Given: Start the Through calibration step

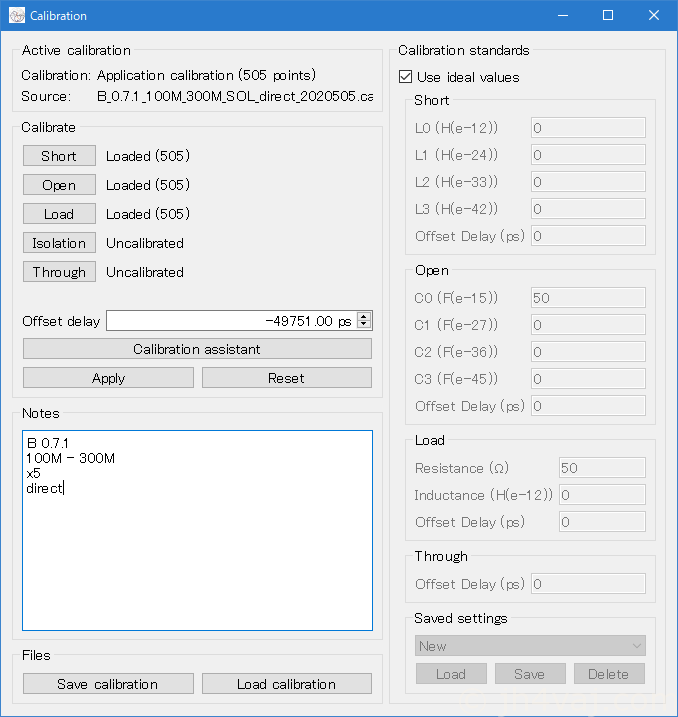Looking at the screenshot, I should [59, 272].
